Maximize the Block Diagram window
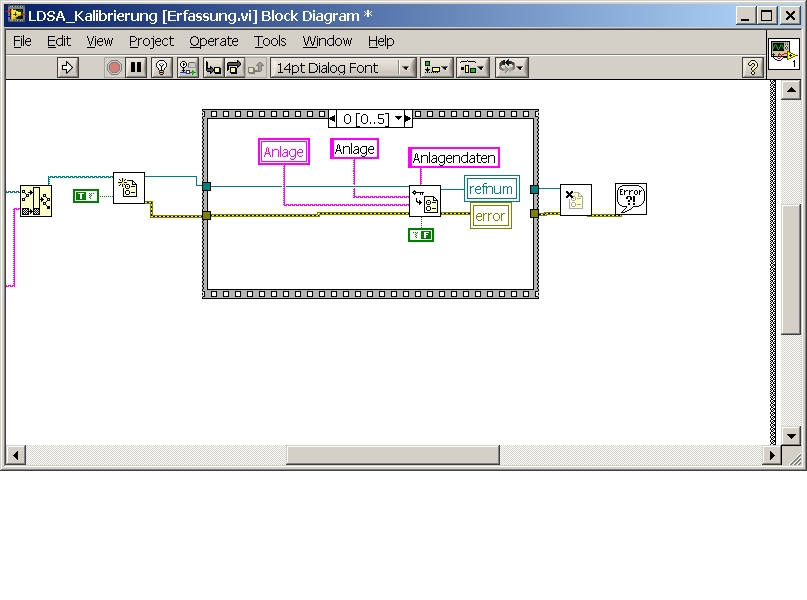 [x=766, y=15]
